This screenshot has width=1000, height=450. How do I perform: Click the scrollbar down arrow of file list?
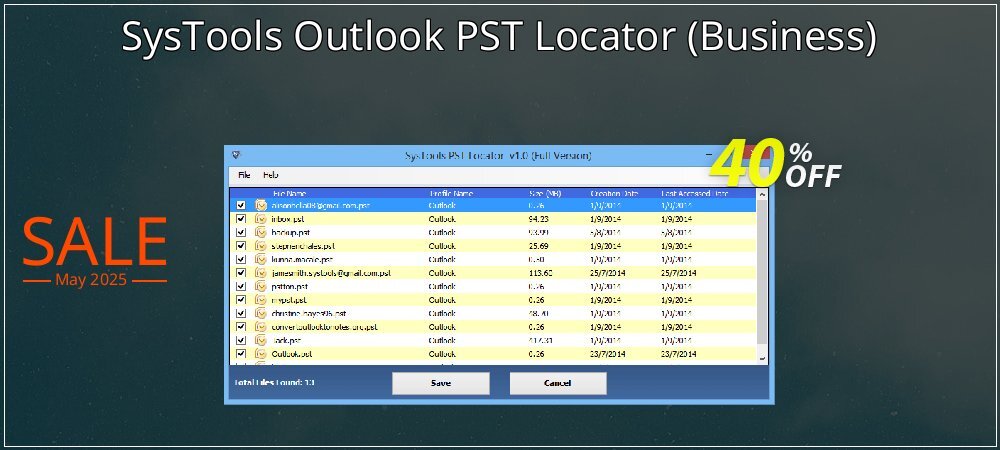[761, 359]
